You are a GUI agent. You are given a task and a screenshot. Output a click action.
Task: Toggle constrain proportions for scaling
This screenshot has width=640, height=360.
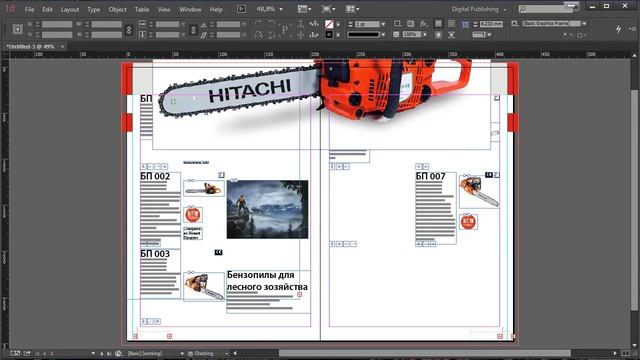(193, 30)
